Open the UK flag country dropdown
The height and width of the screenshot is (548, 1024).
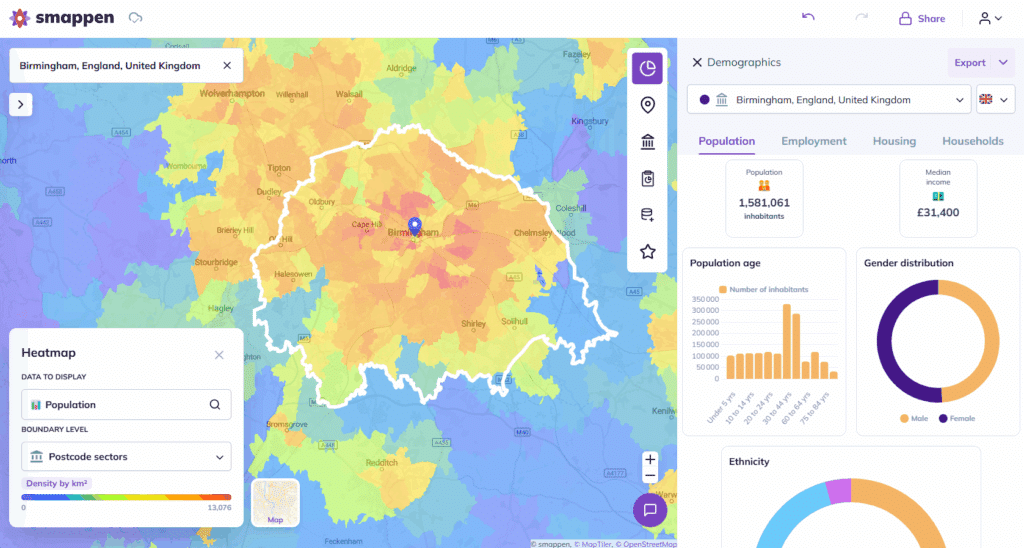pyautogui.click(x=994, y=100)
